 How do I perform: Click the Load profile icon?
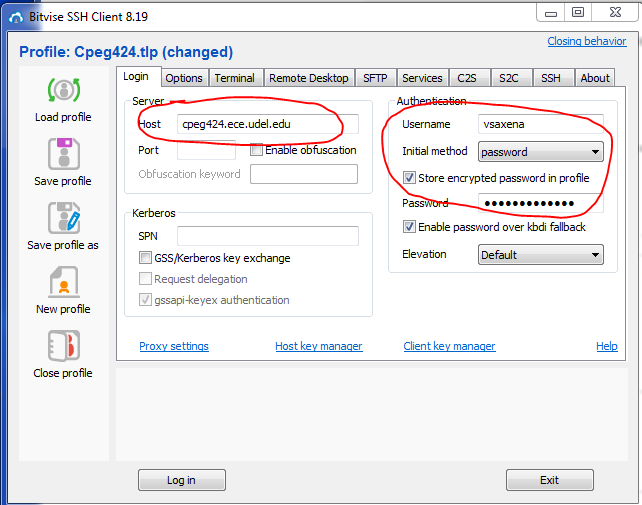tap(64, 90)
